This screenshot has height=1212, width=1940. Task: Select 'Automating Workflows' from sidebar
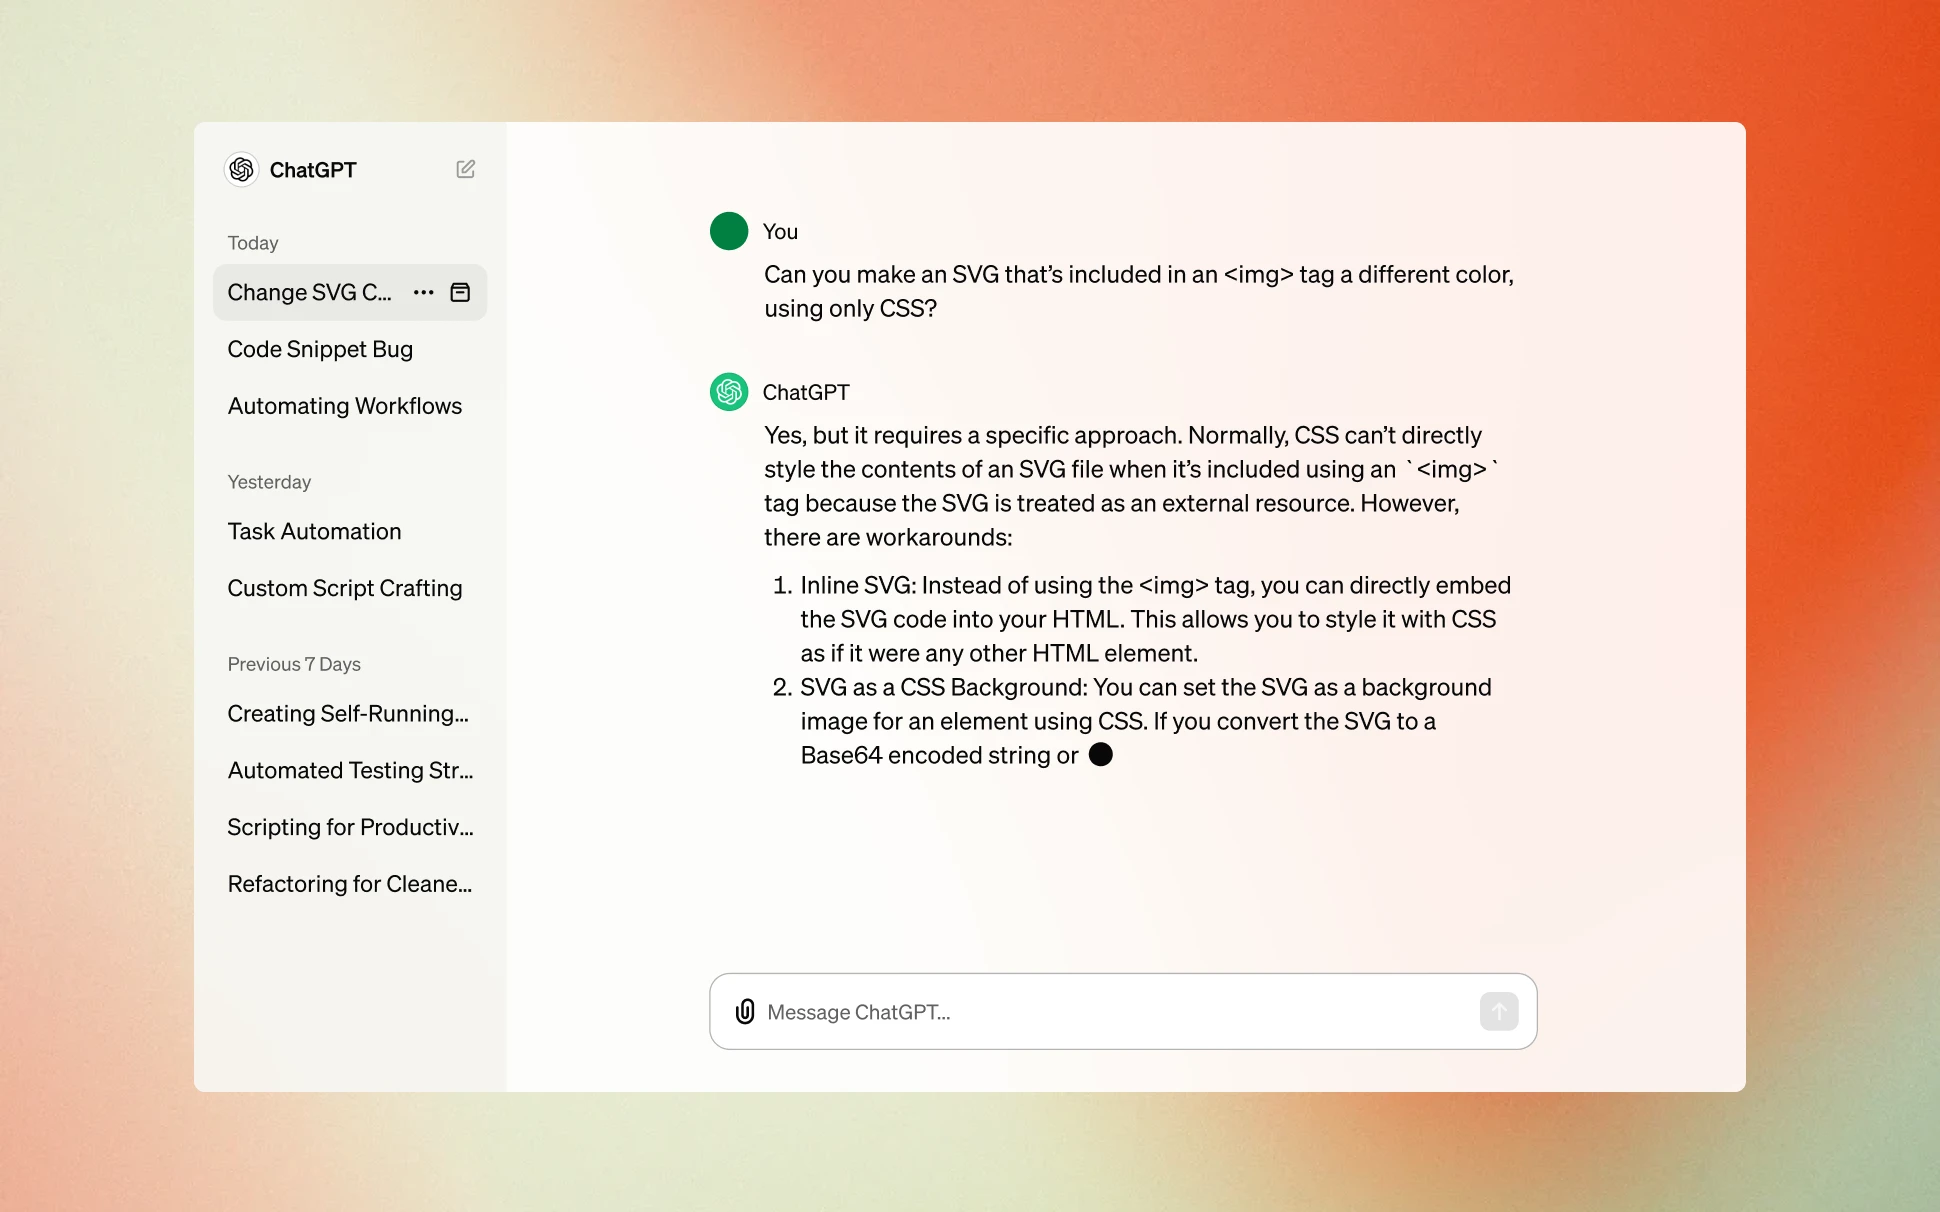(x=345, y=406)
